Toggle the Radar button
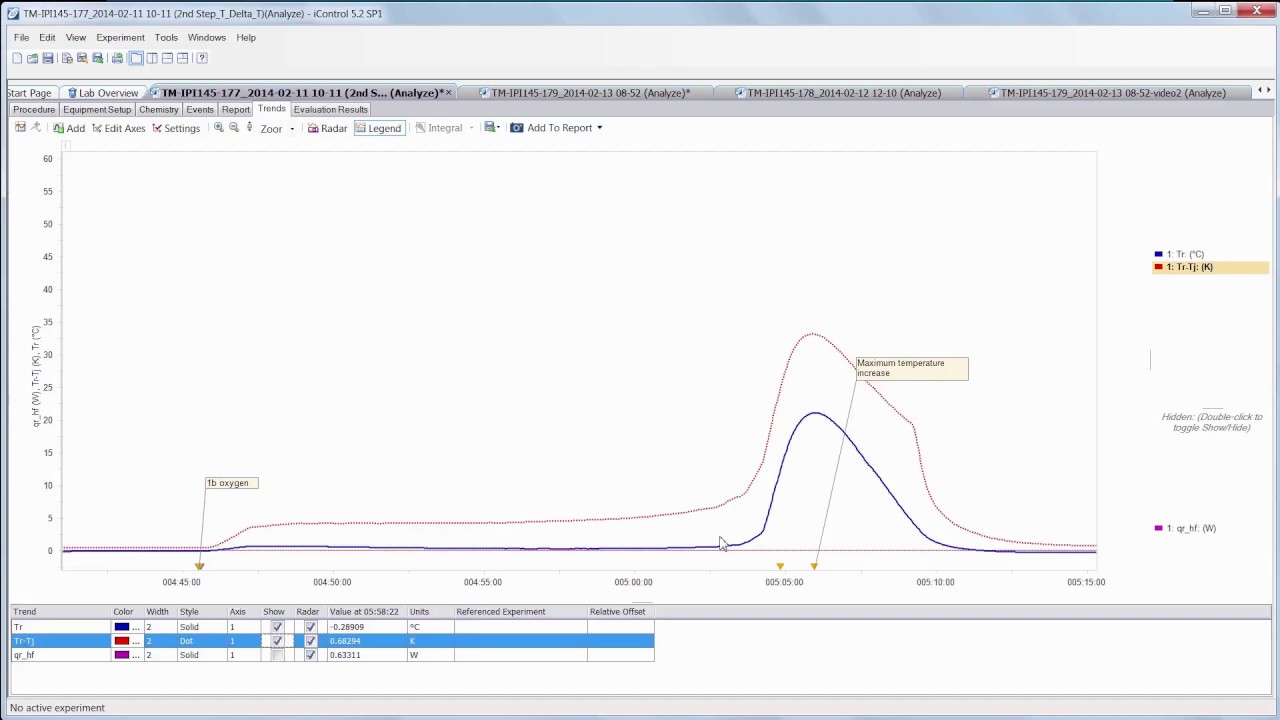 pyautogui.click(x=327, y=128)
